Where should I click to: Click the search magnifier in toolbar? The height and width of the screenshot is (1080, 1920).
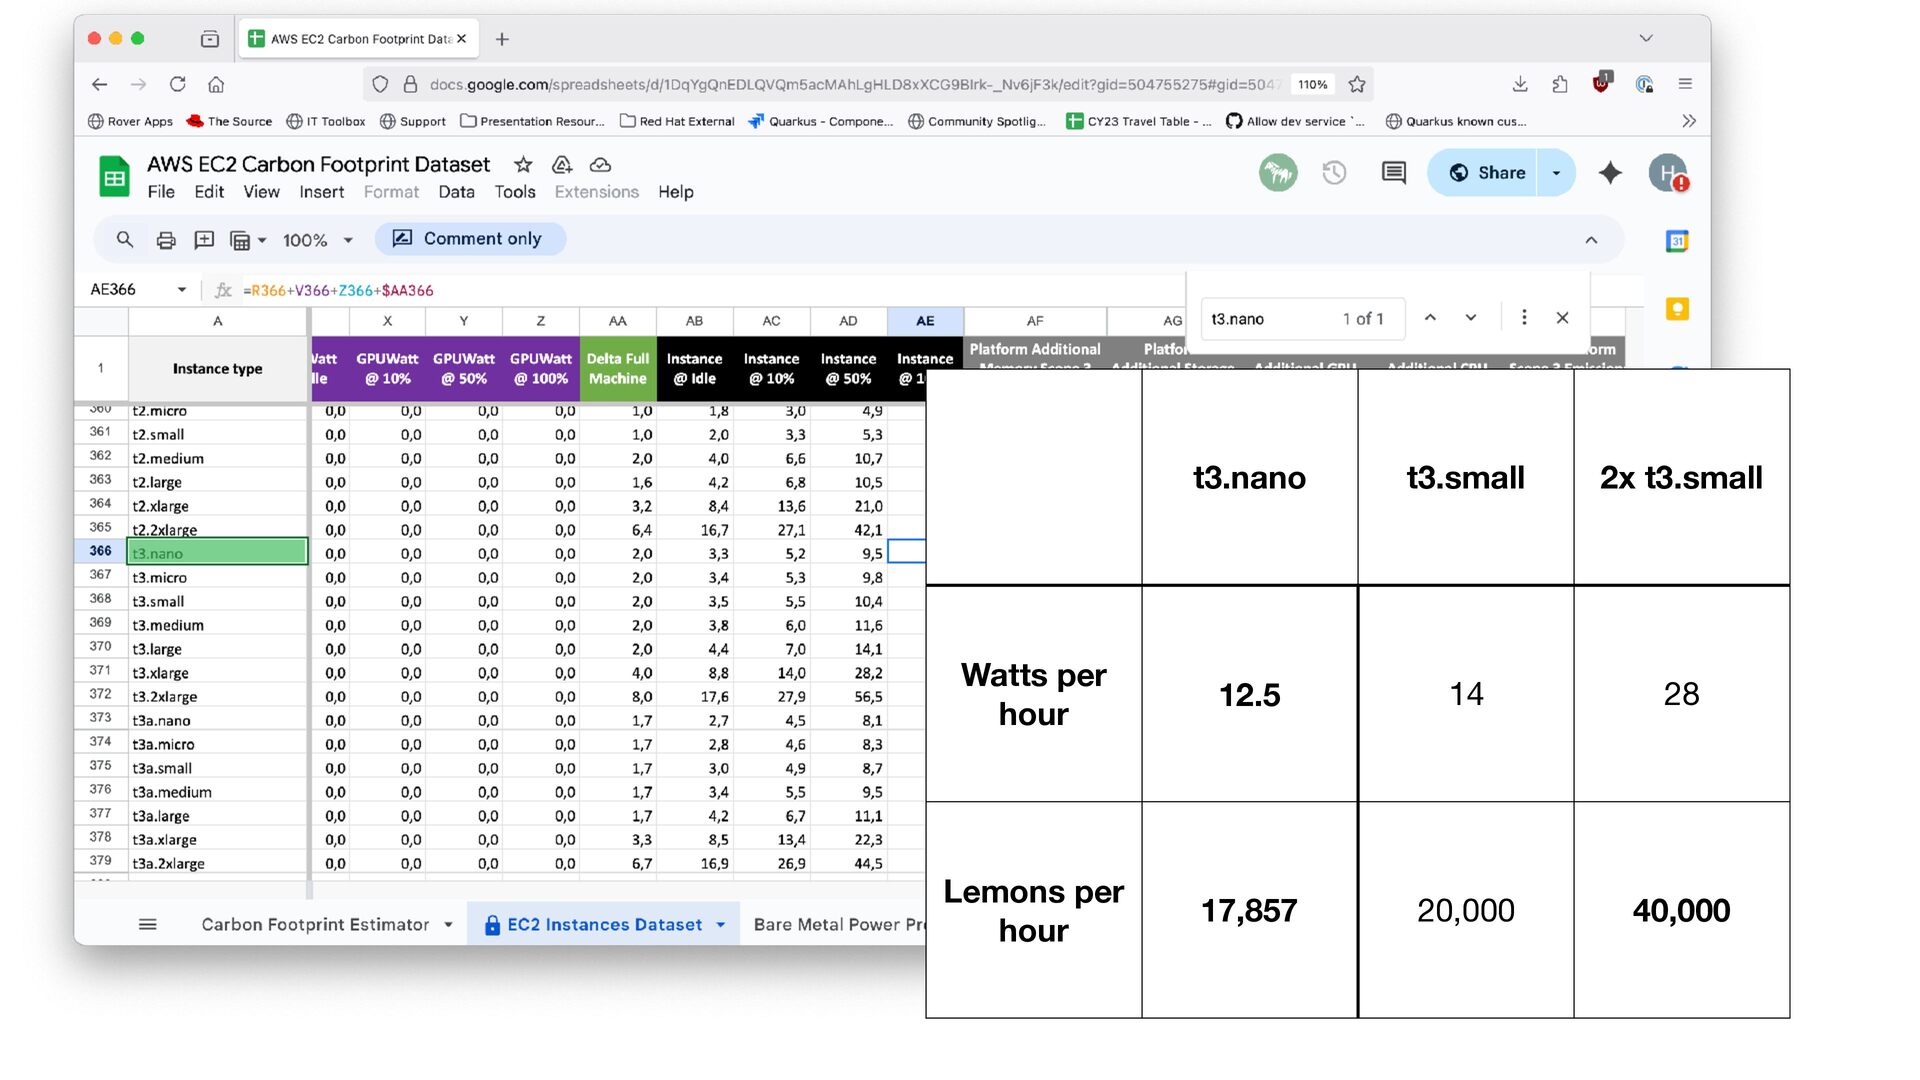coord(124,239)
